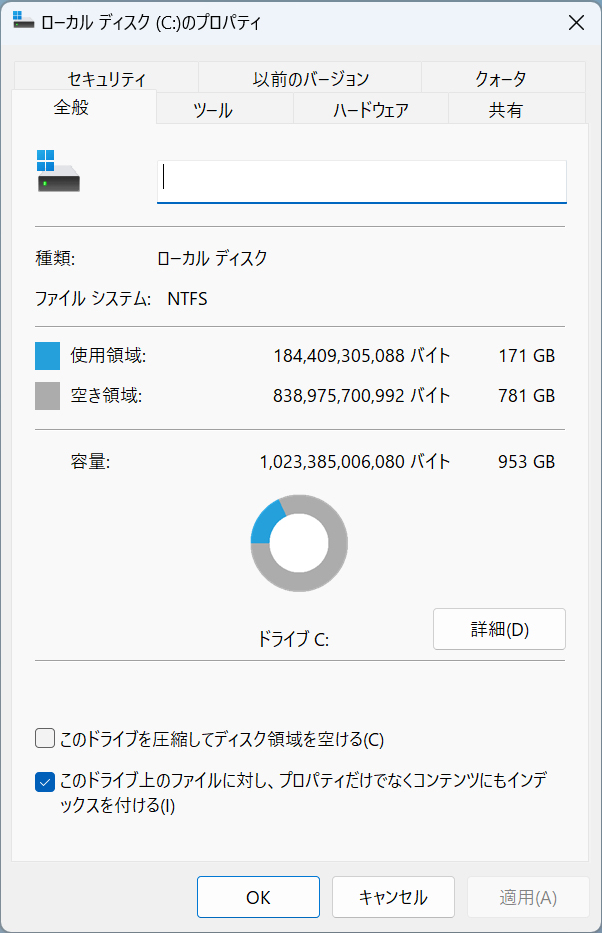602x933 pixels.
Task: Open the 以前のバージョン tab
Action: 310,78
